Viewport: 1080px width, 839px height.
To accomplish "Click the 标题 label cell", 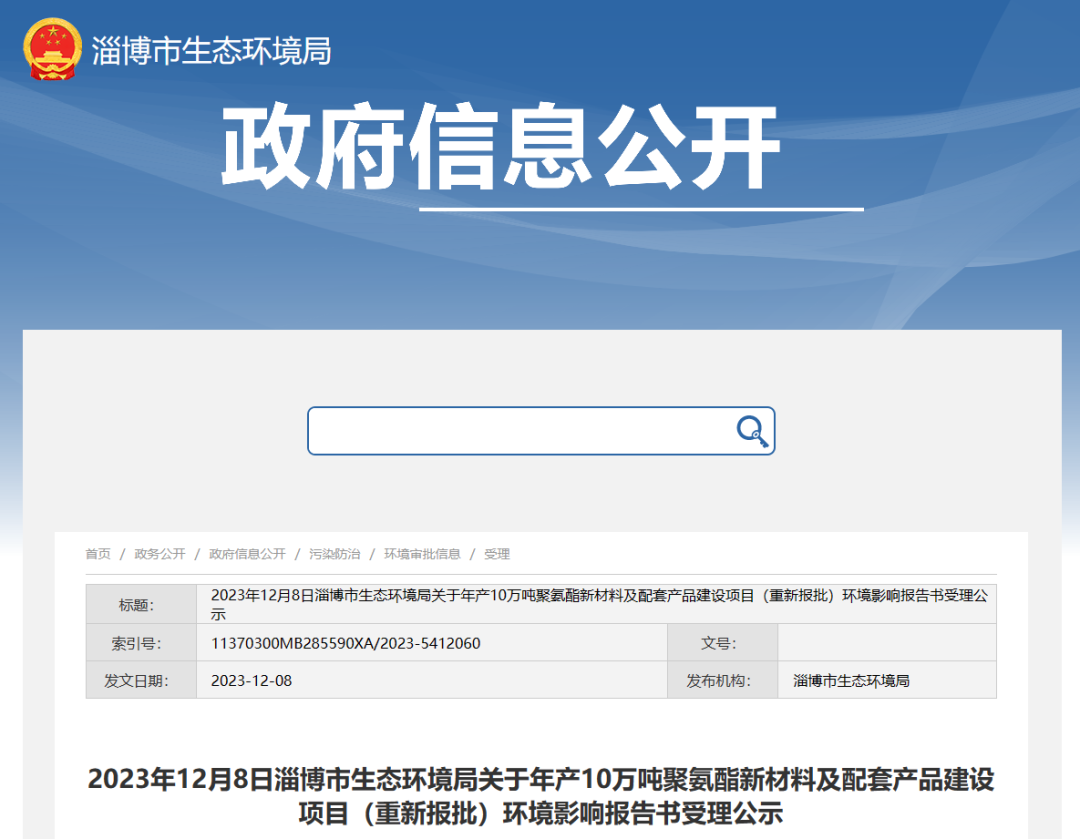I will [x=140, y=605].
